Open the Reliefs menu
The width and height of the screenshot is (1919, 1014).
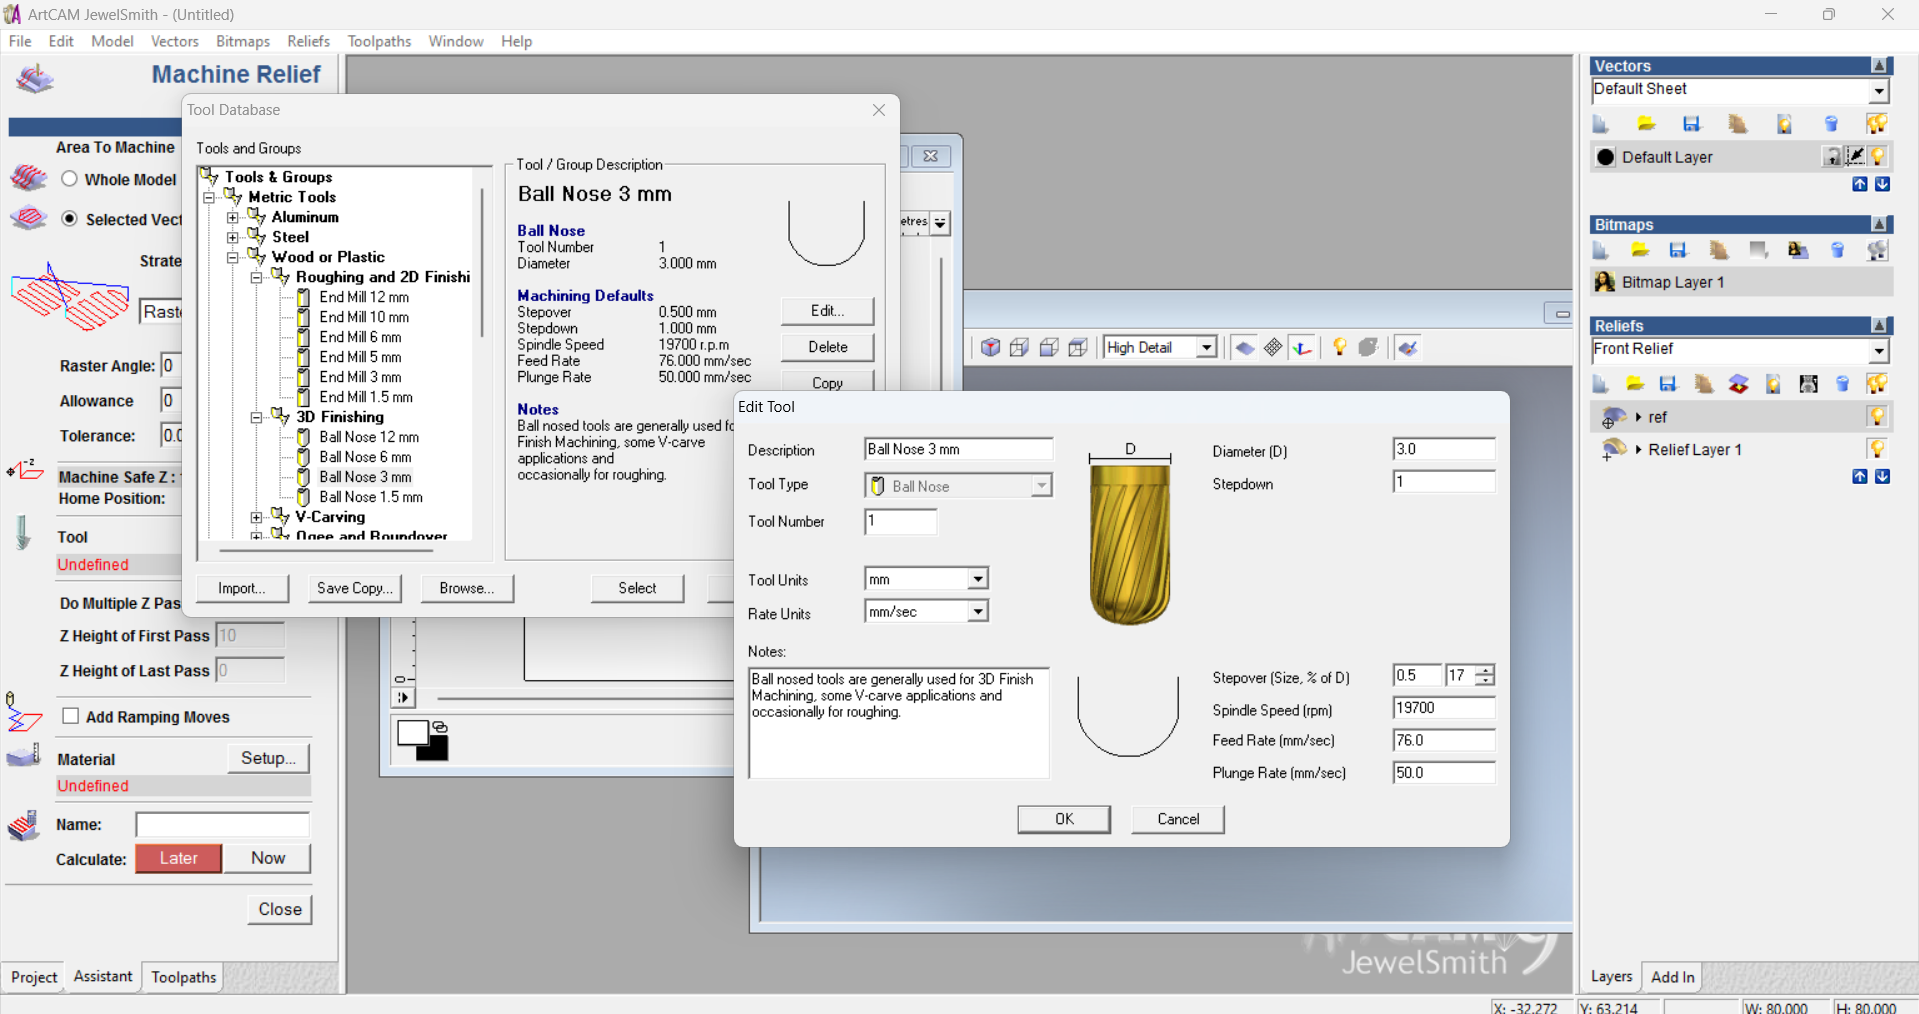coord(308,41)
